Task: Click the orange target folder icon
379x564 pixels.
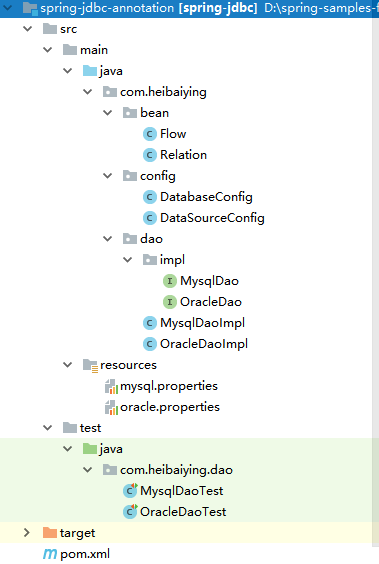Action: [x=50, y=533]
